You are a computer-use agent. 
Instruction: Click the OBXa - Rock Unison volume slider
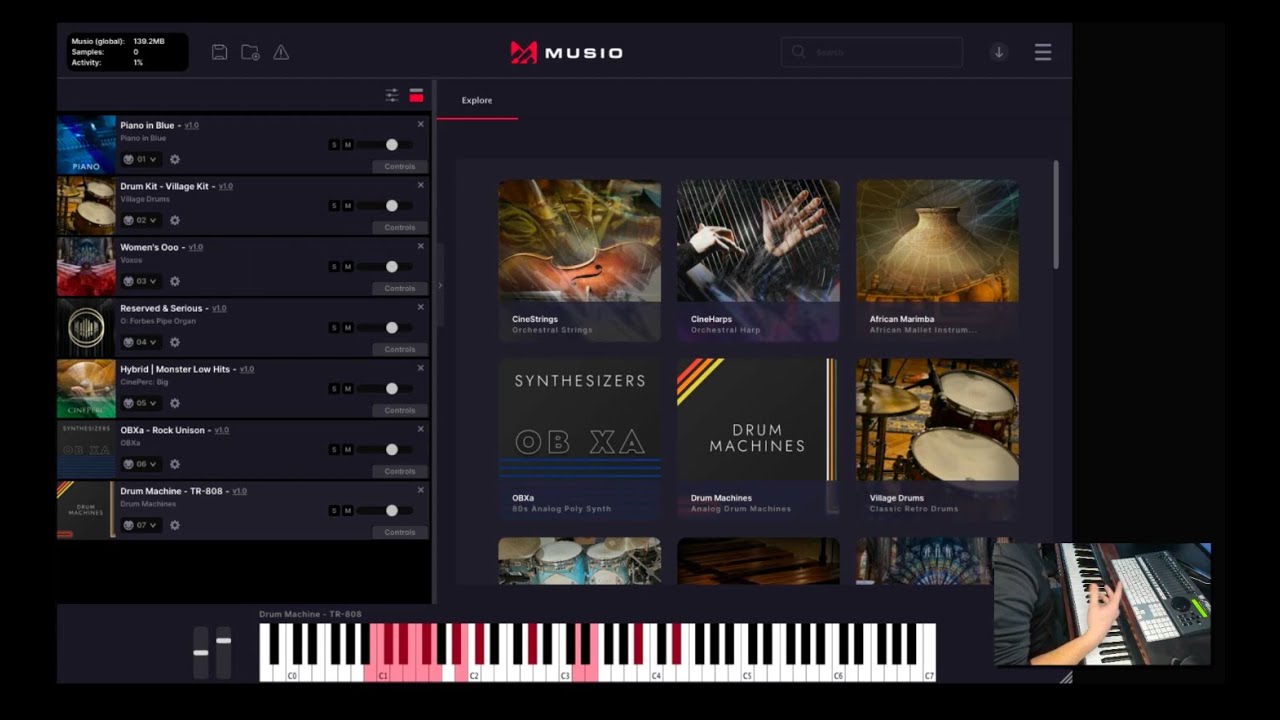click(x=386, y=450)
